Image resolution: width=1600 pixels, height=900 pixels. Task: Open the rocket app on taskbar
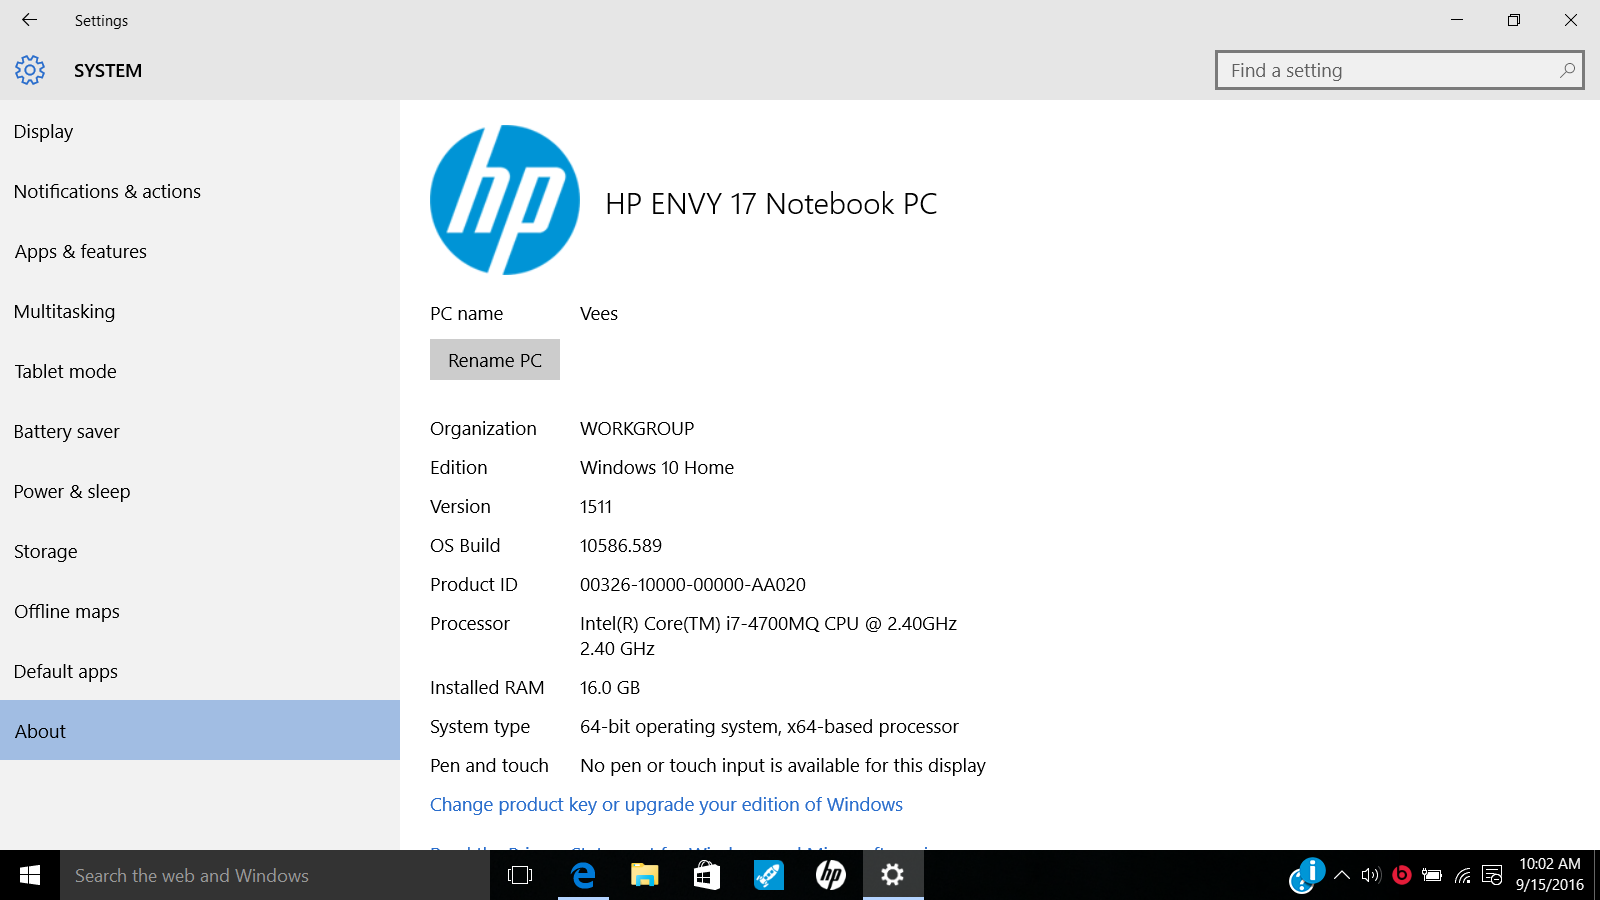769,875
